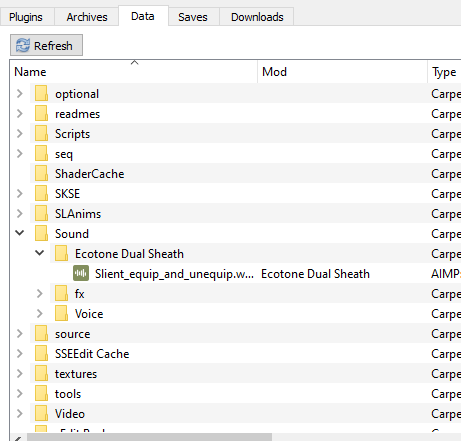The image size is (461, 441).
Task: Collapse the Ecotone Dual Sheath folder
Action: pos(40,253)
